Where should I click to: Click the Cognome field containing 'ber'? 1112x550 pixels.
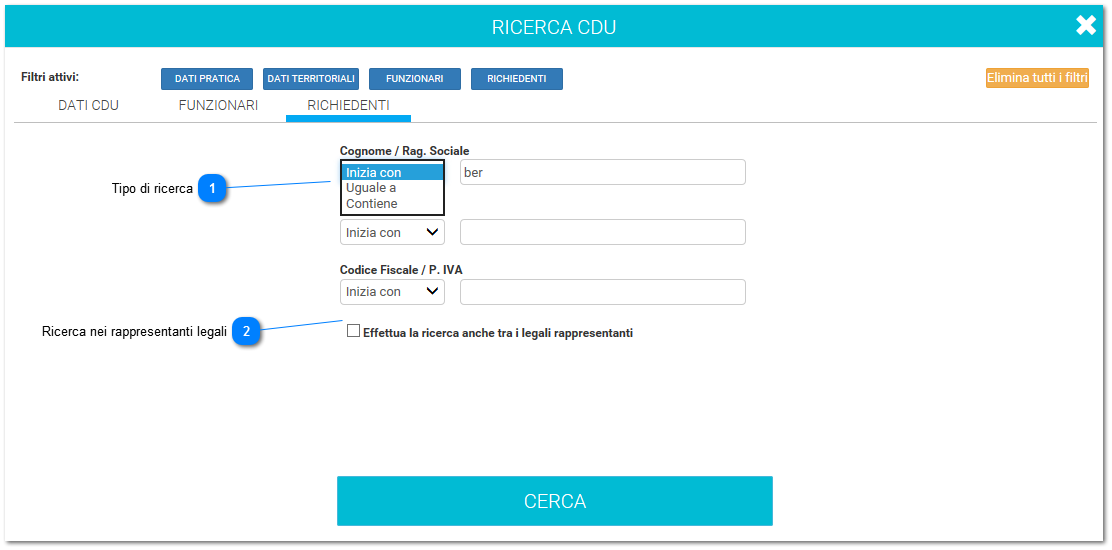pyautogui.click(x=603, y=172)
